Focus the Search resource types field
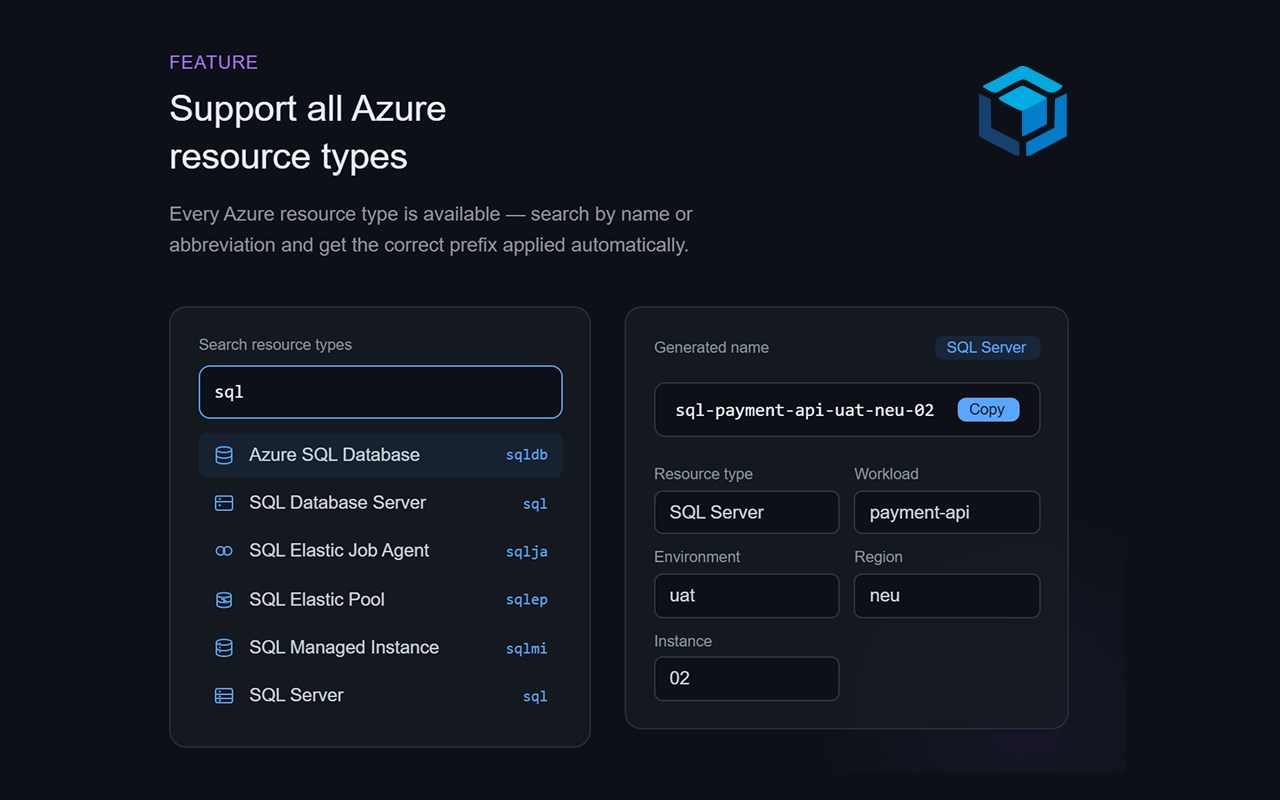Screen dimensions: 1280x800 [x=380, y=392]
